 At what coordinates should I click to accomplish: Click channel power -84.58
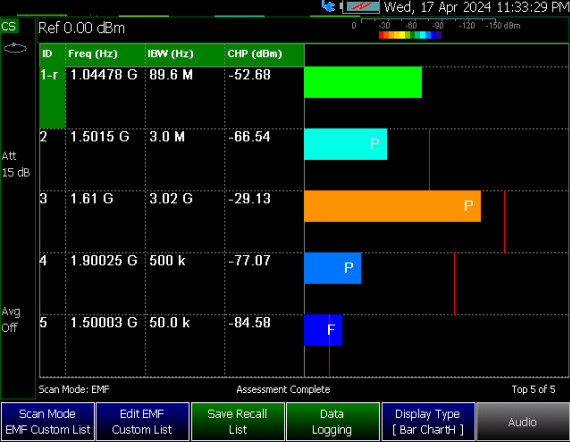pyautogui.click(x=249, y=323)
